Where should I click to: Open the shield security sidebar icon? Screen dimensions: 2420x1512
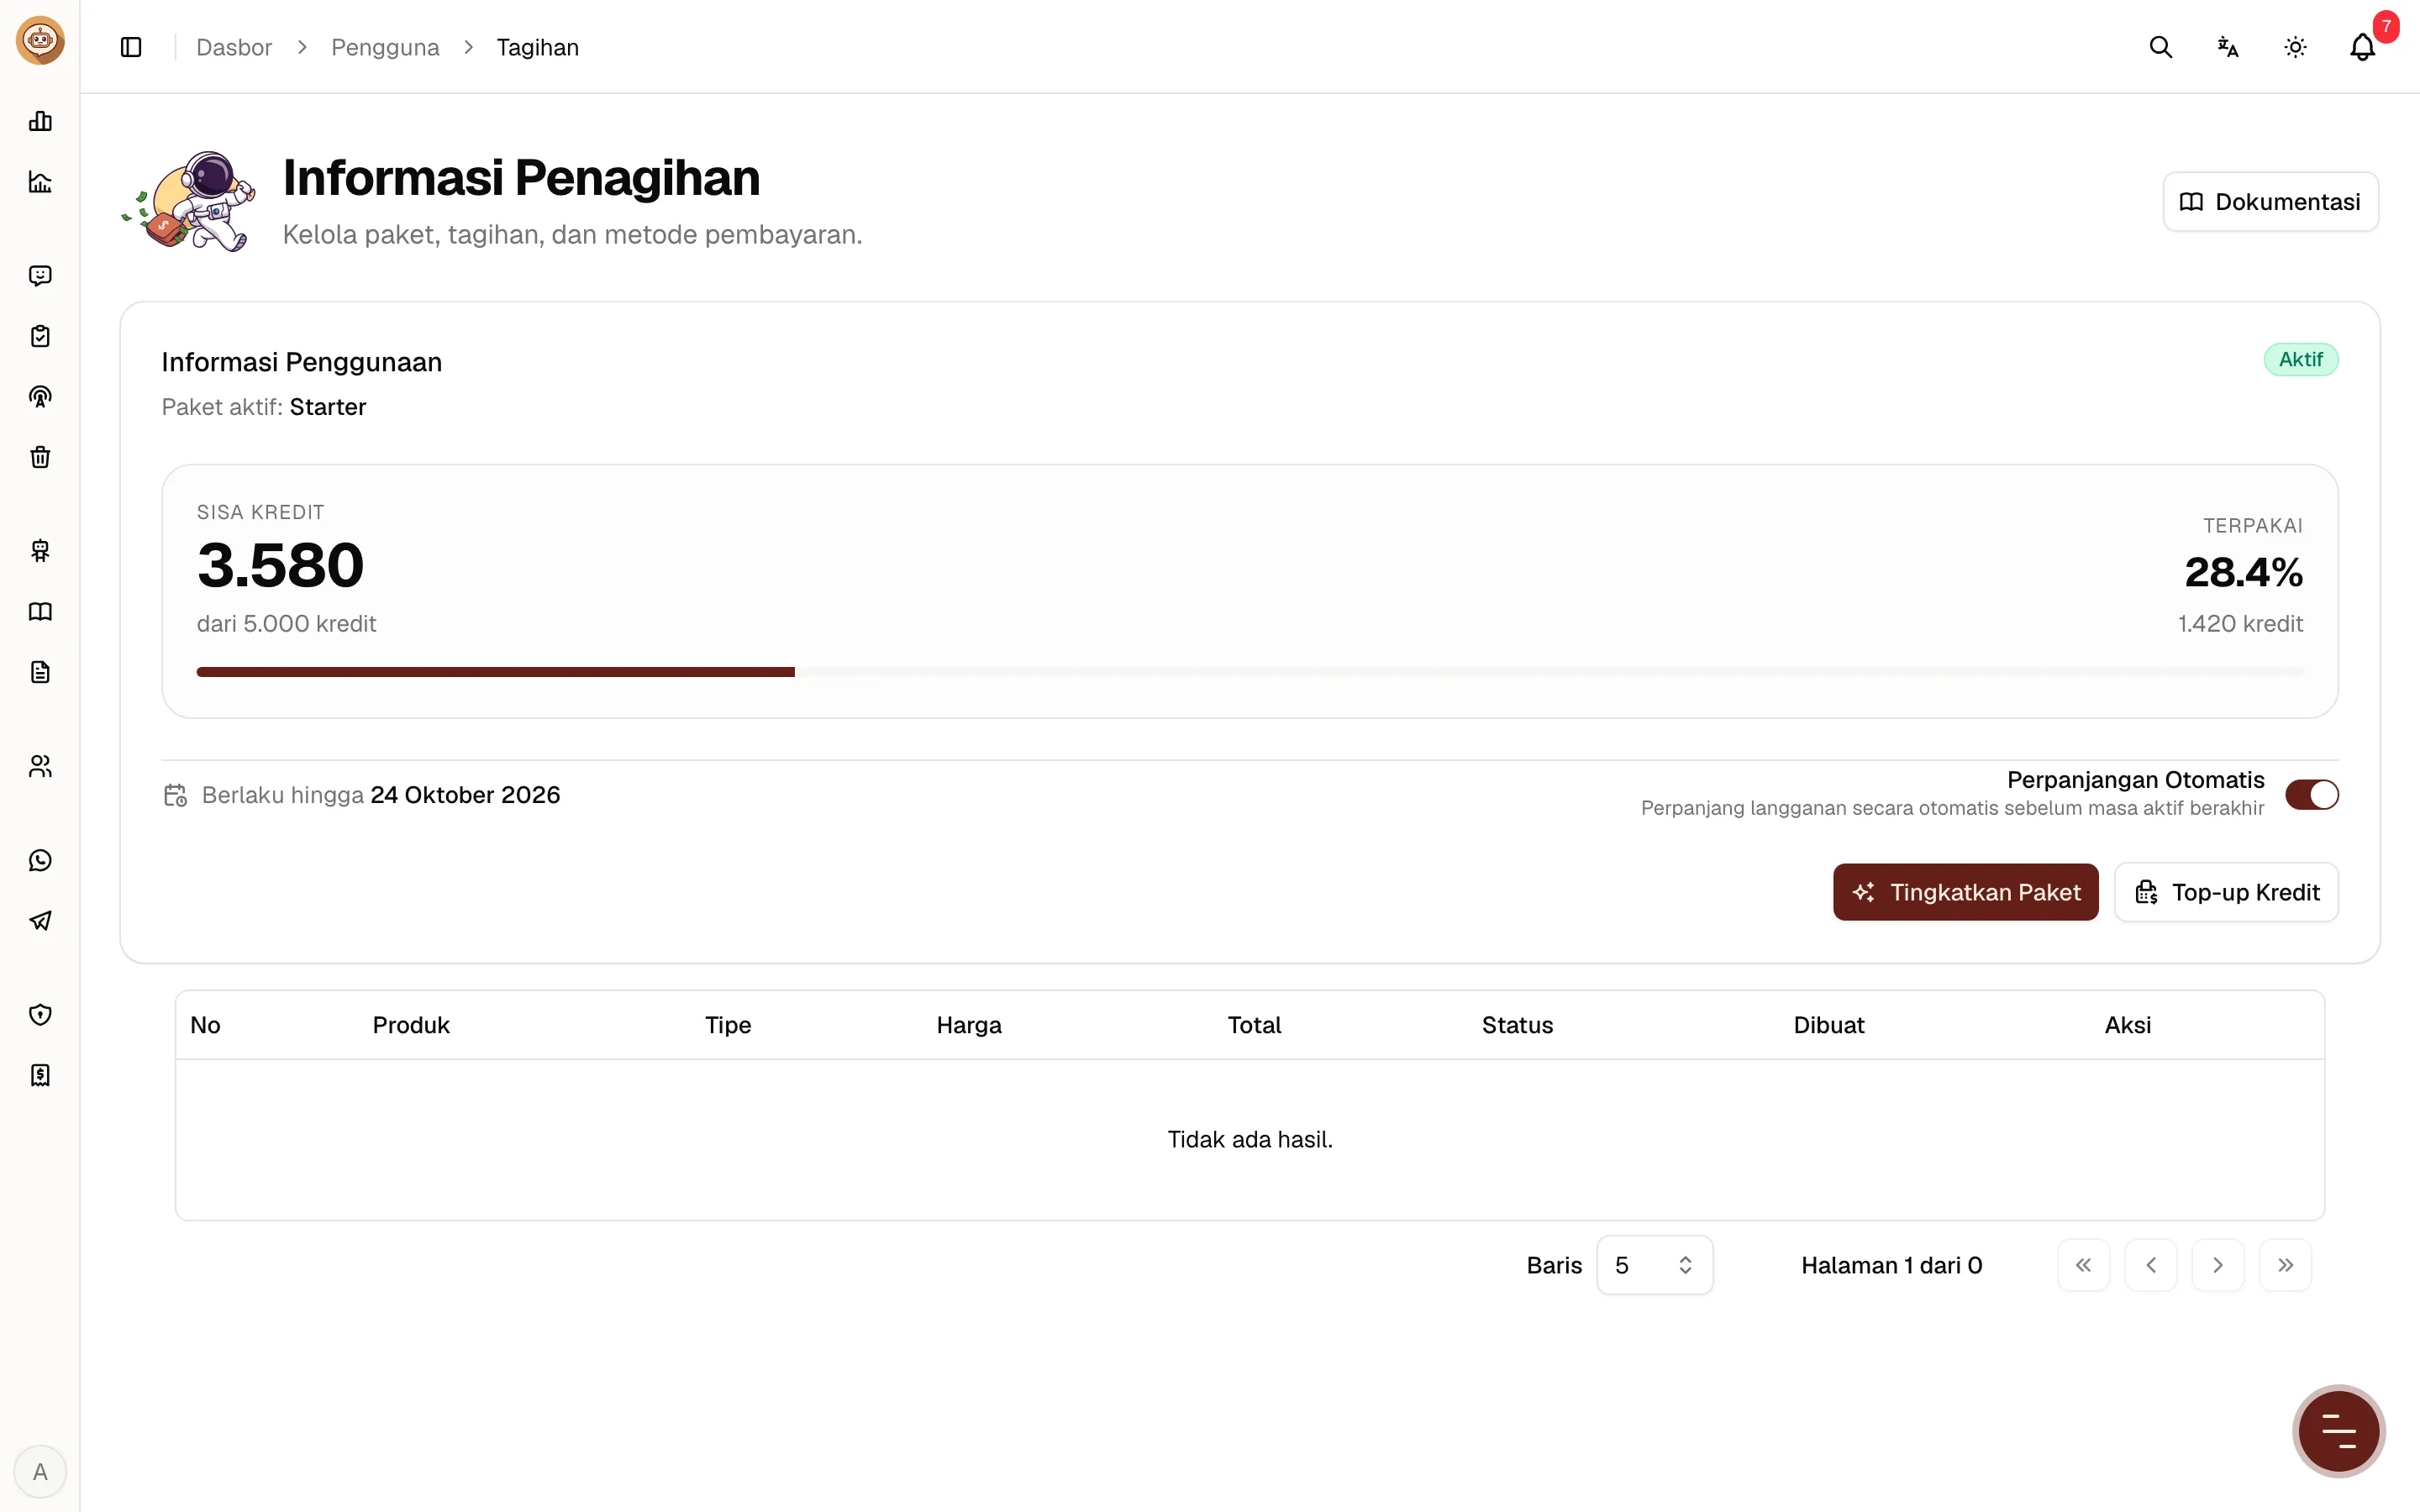coord(40,1015)
